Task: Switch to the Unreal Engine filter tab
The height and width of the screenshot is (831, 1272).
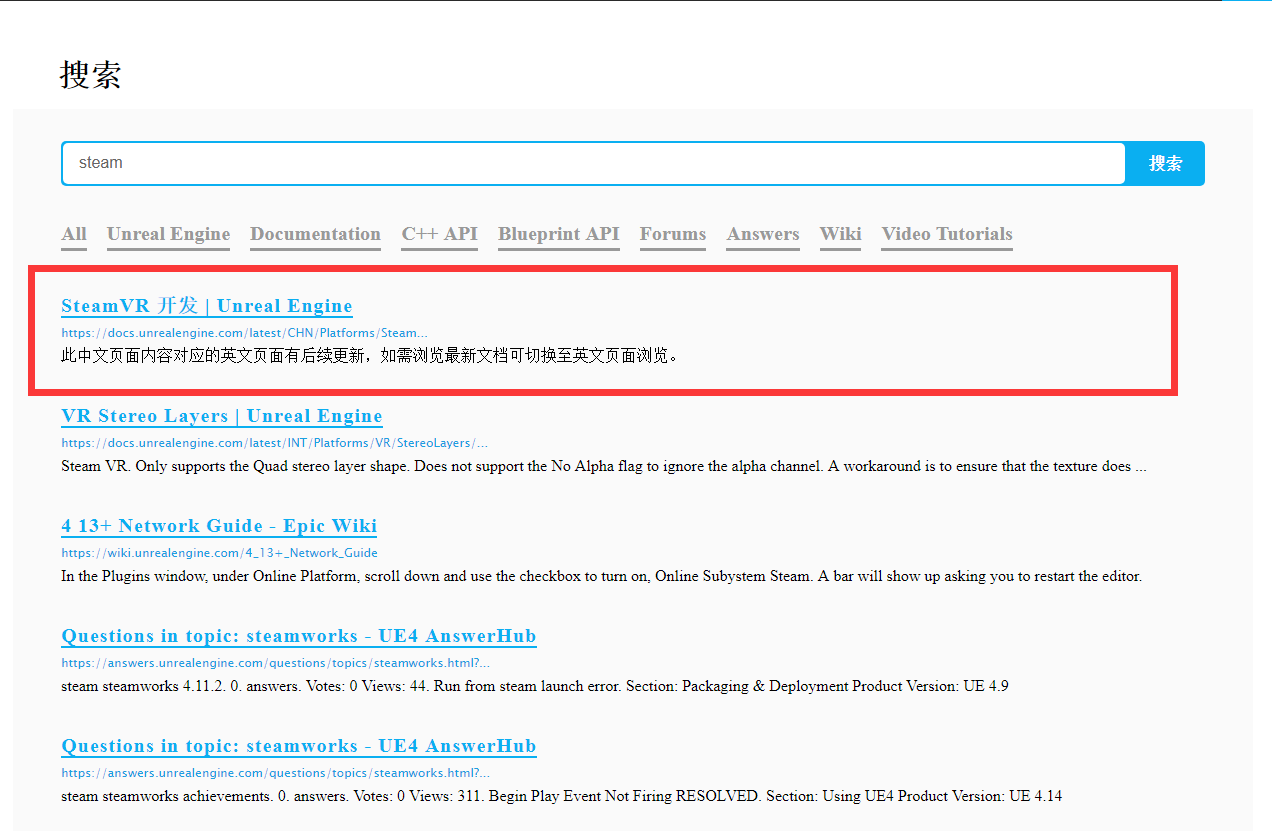Action: click(168, 234)
